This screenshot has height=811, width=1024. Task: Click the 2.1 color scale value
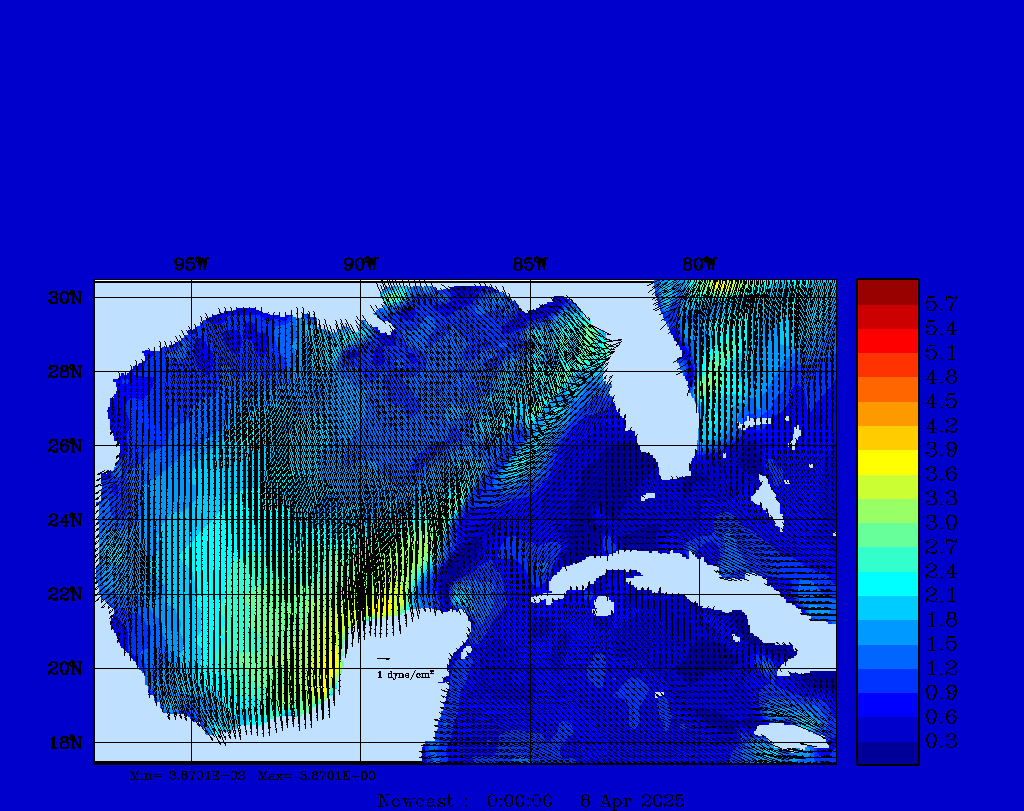[941, 596]
